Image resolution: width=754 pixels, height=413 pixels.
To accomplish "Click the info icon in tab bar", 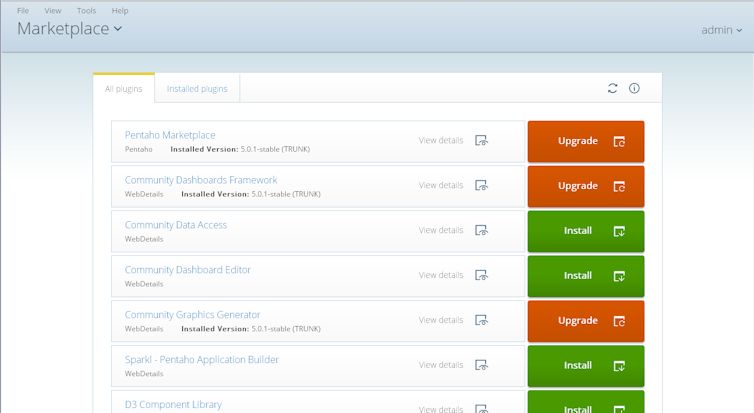I will coord(634,88).
